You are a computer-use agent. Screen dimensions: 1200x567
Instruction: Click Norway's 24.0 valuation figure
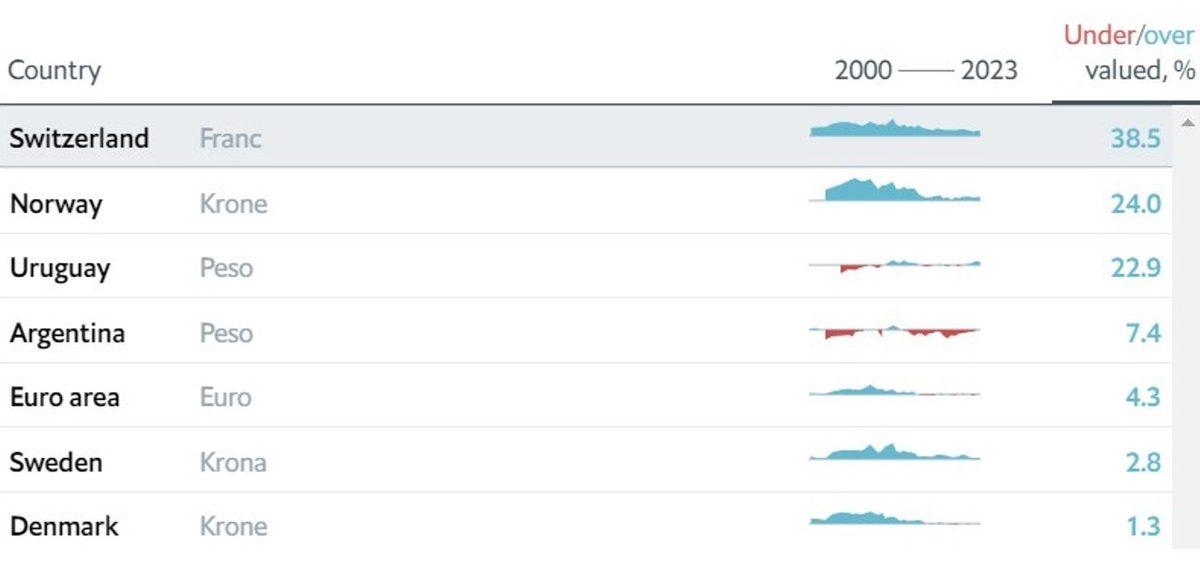pyautogui.click(x=1135, y=204)
